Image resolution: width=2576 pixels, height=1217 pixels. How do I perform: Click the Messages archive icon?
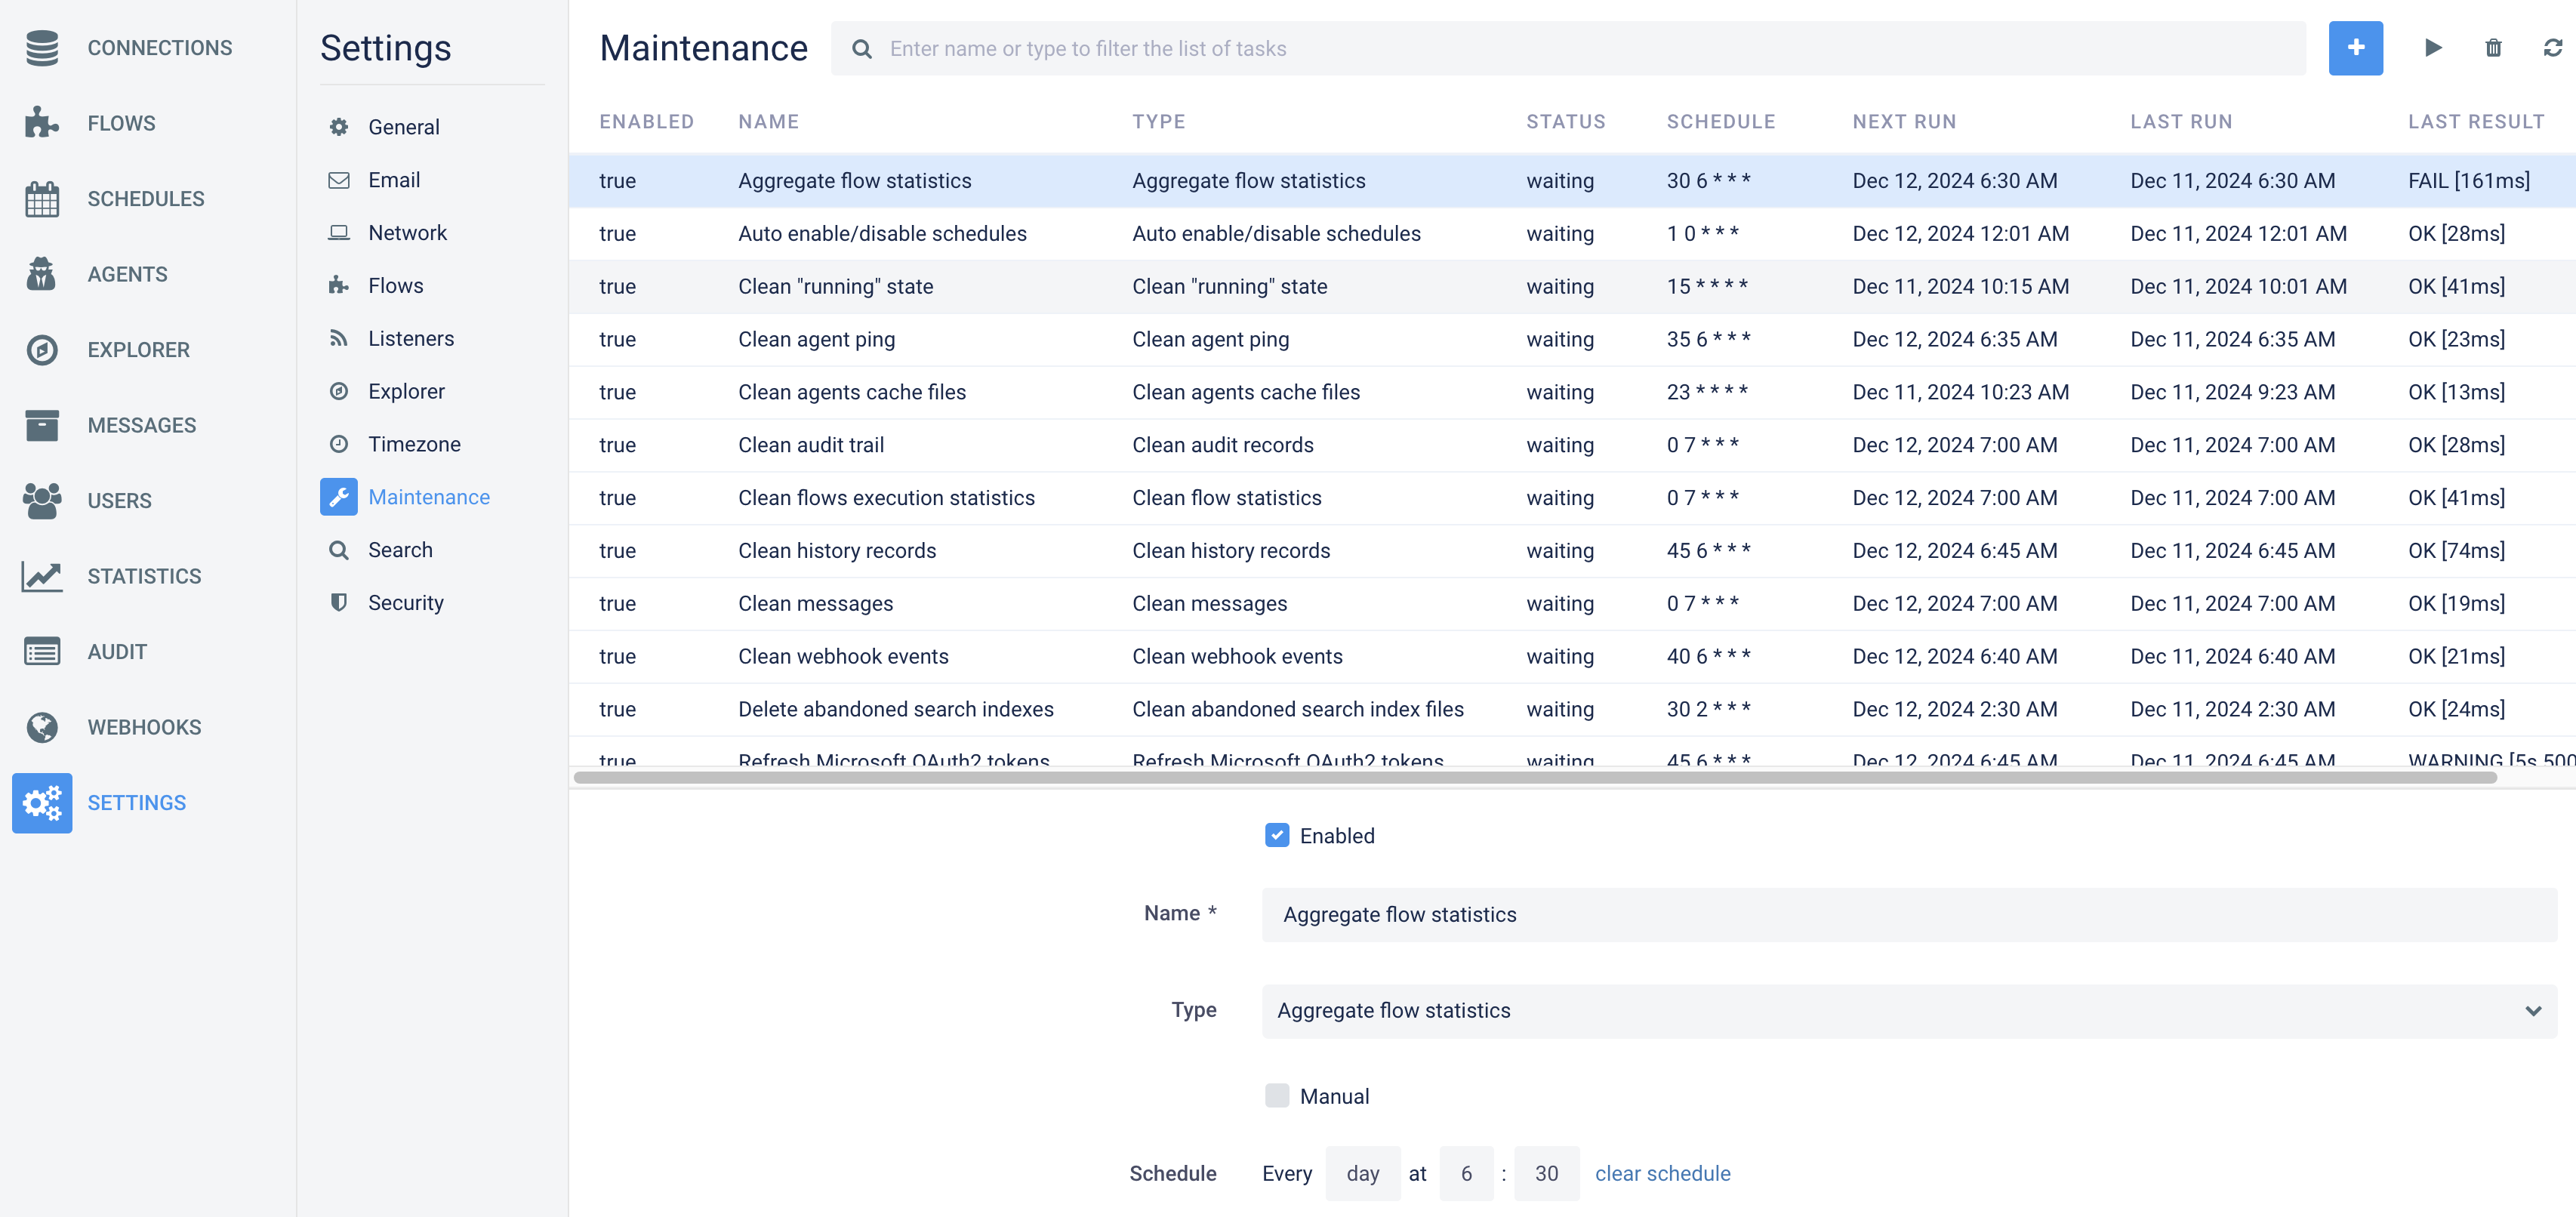point(42,425)
